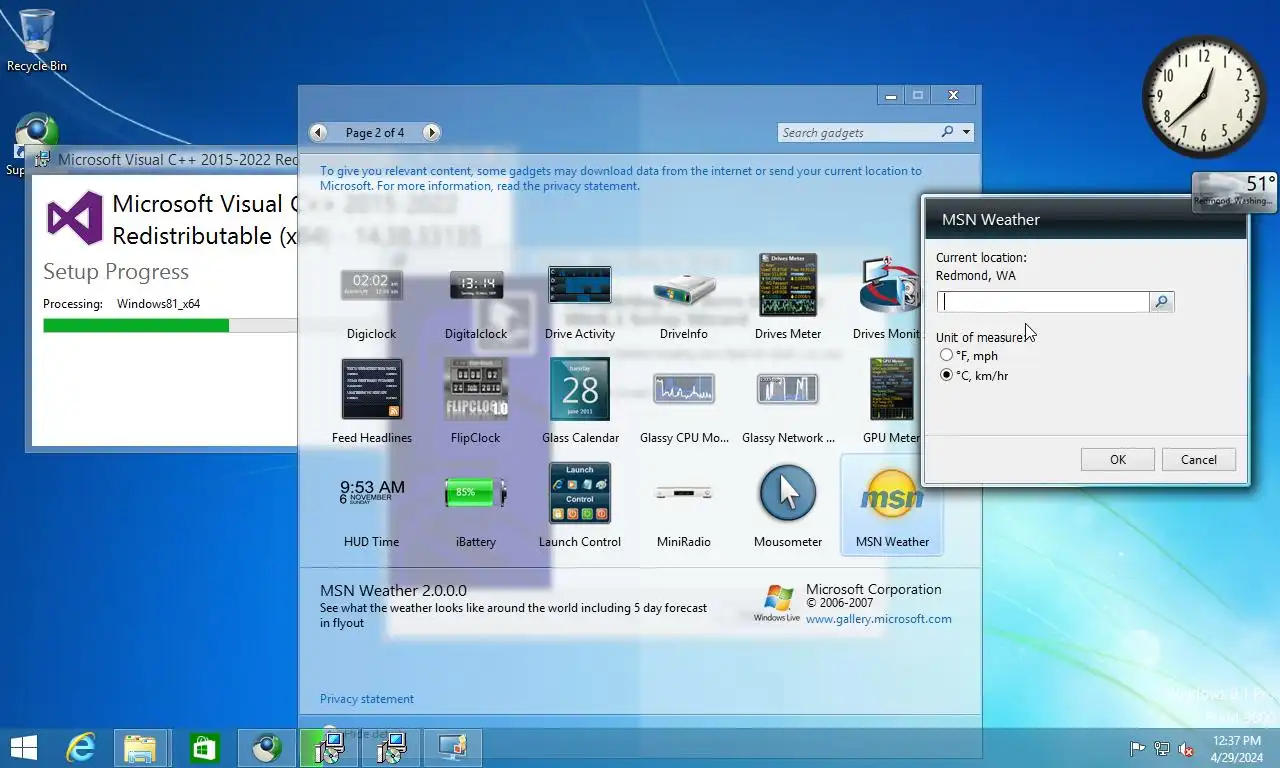Confirm MSN Weather settings with OK
This screenshot has height=768, width=1280.
tap(1118, 460)
